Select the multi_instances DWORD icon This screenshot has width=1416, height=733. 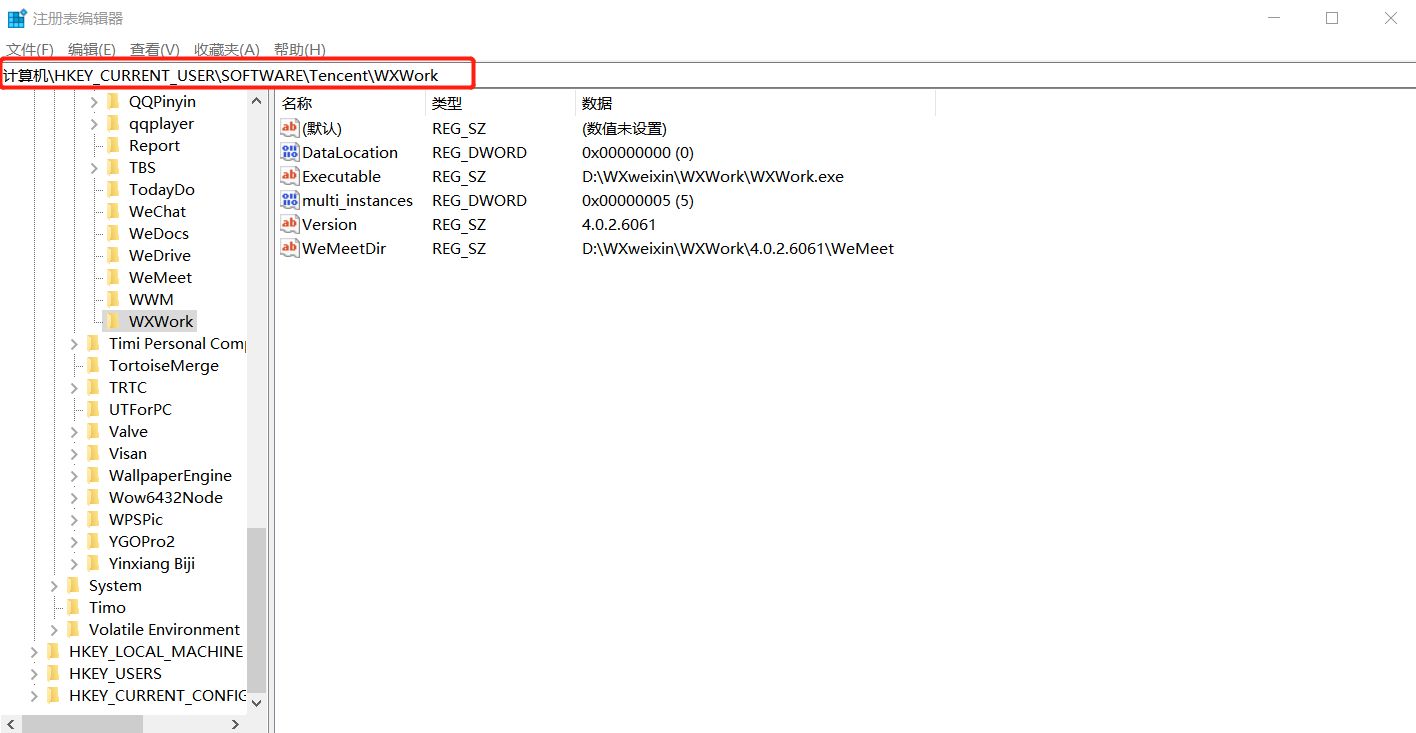(290, 200)
